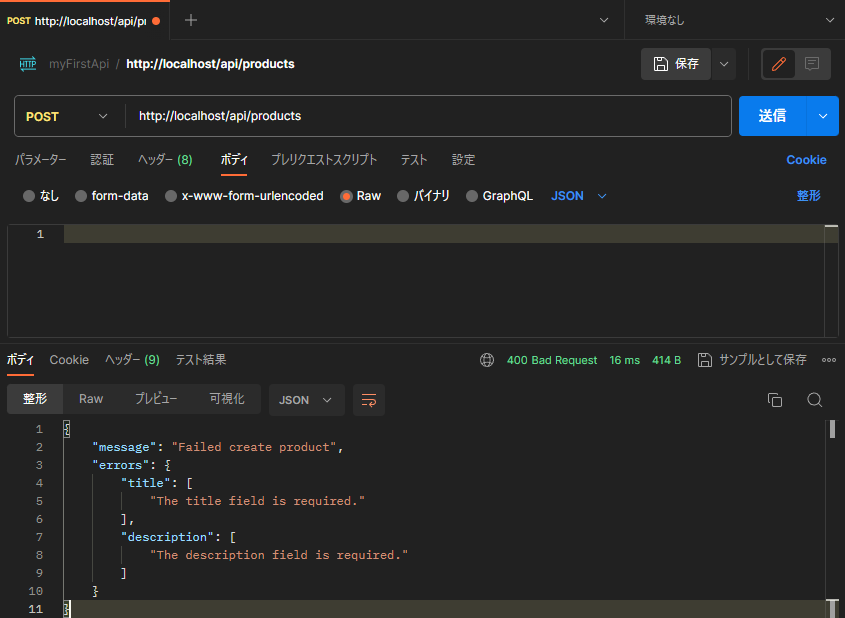The image size is (845, 618).
Task: Toggle response line wrap icon
Action: [x=369, y=400]
